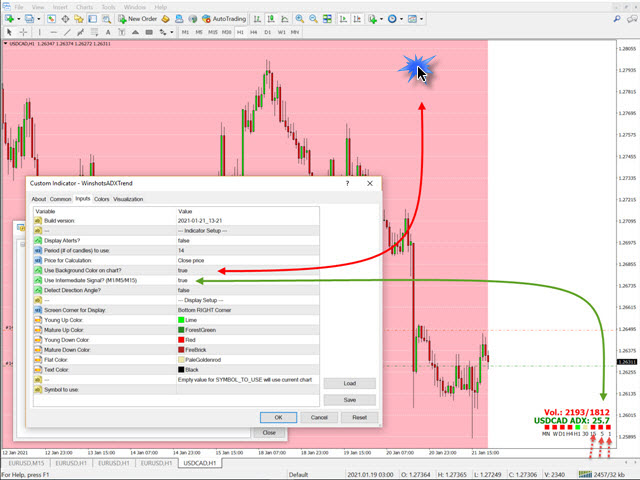Viewport: 640px width, 480px height.
Task: Toggle chart shift icon
Action: pyautogui.click(x=357, y=19)
